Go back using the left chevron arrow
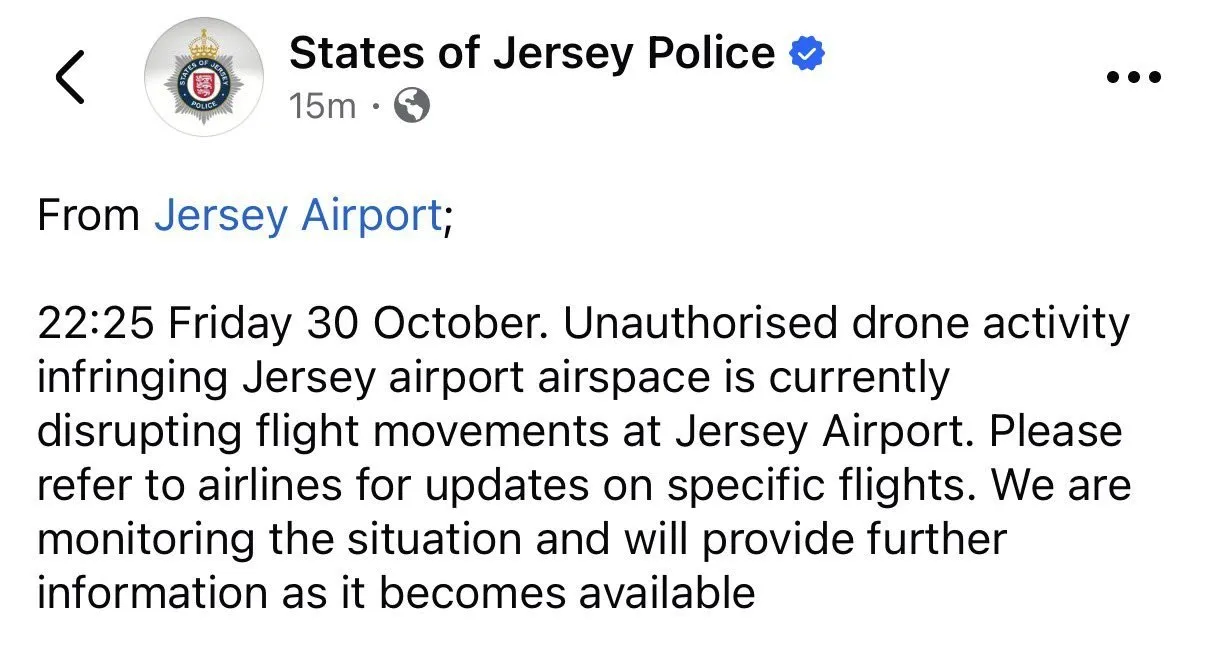Image resolution: width=1206 pixels, height=645 pixels. [x=70, y=77]
